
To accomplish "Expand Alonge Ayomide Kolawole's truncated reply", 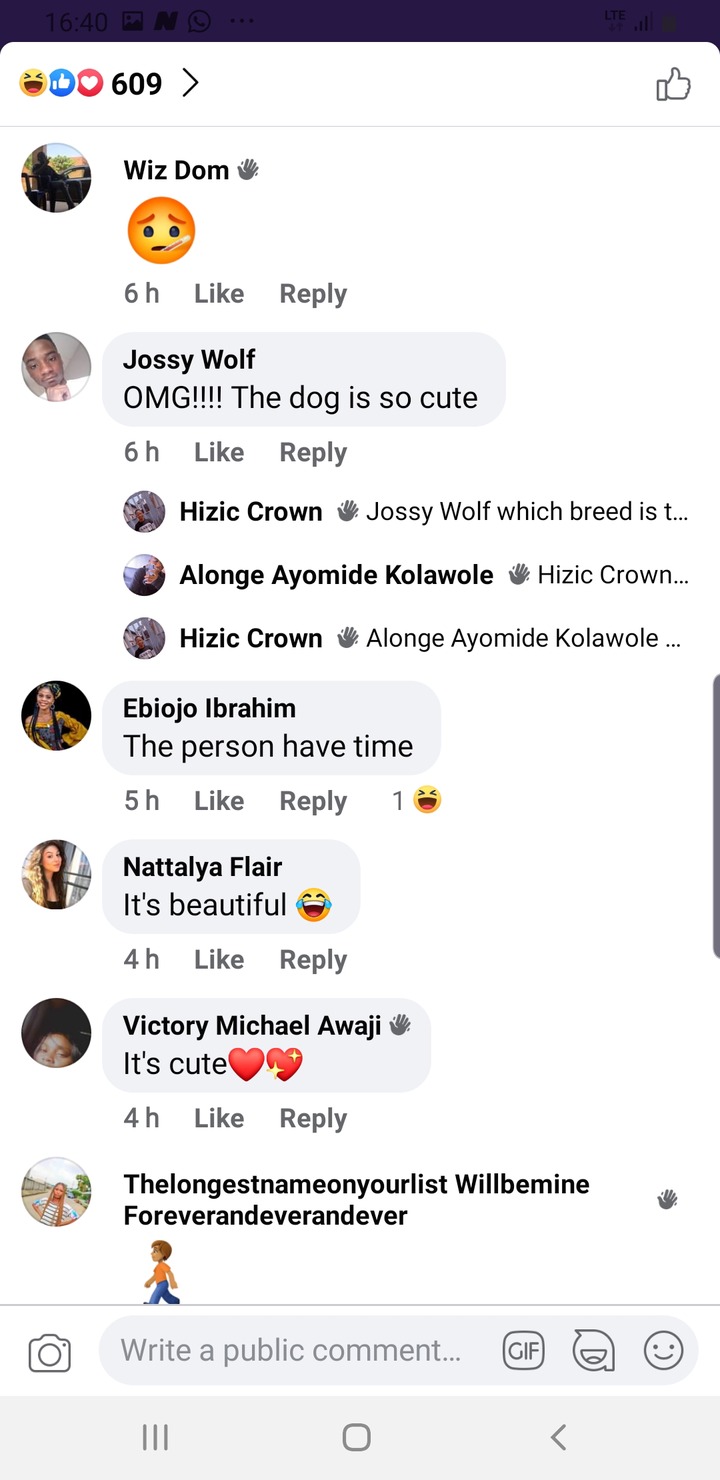I will point(406,575).
